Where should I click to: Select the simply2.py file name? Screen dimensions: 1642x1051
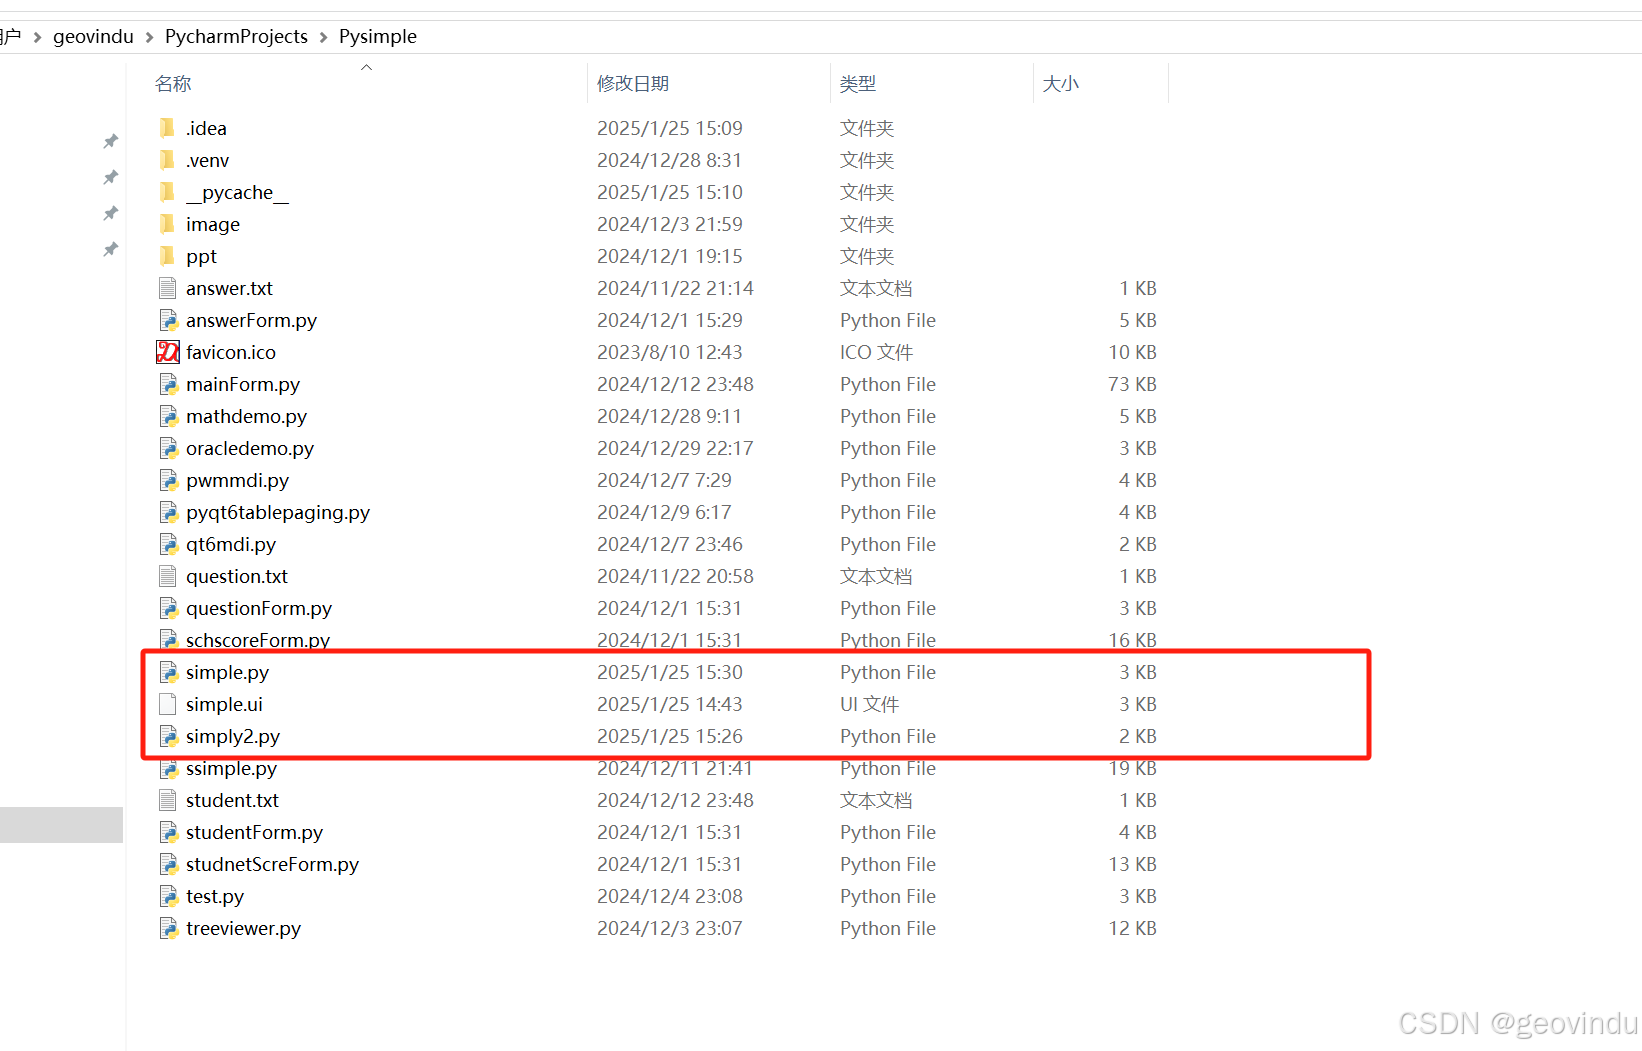pos(233,736)
